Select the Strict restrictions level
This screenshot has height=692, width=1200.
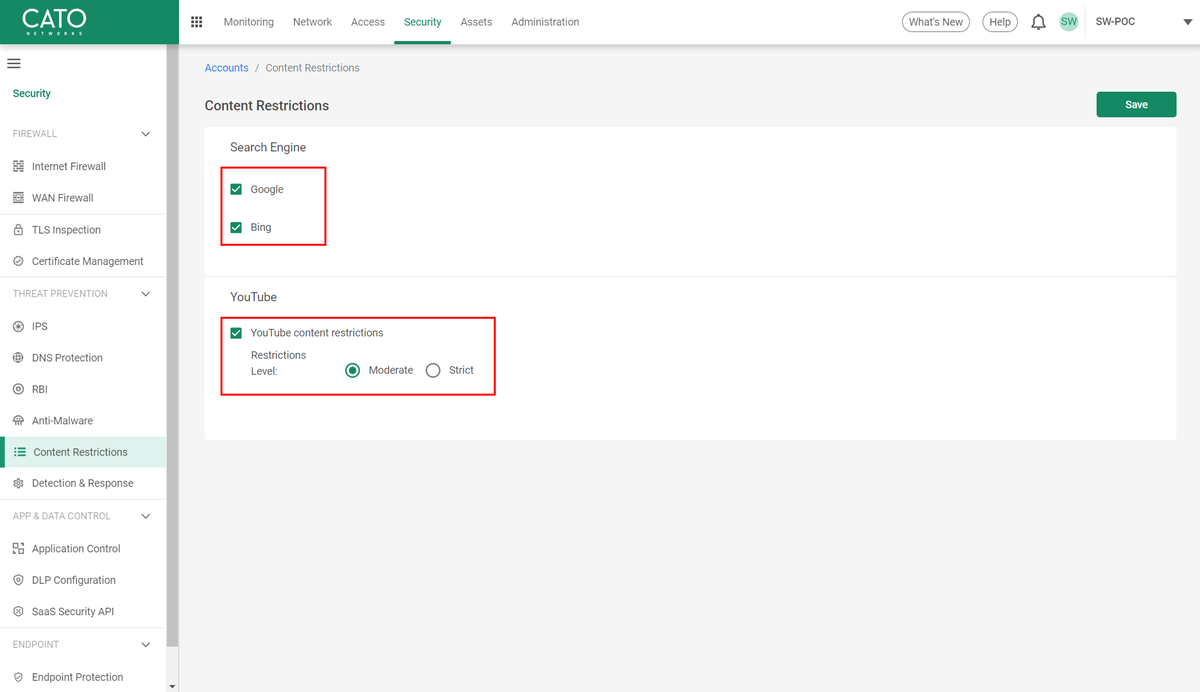pyautogui.click(x=433, y=370)
